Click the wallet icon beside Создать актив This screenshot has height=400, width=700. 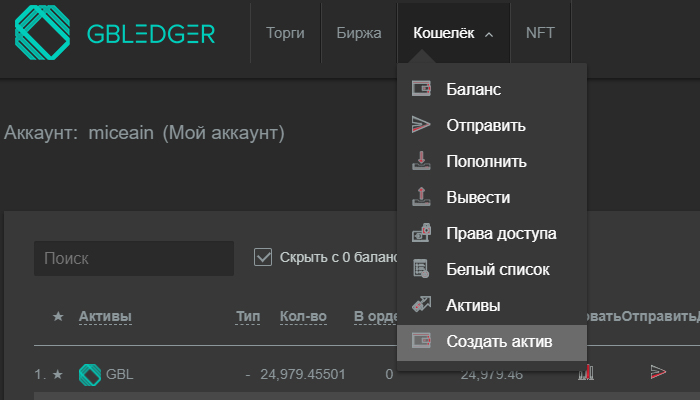tap(421, 341)
